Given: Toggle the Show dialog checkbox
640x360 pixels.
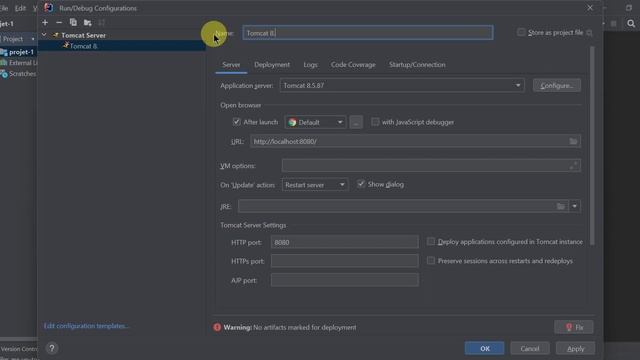Looking at the screenshot, I should pyautogui.click(x=361, y=184).
